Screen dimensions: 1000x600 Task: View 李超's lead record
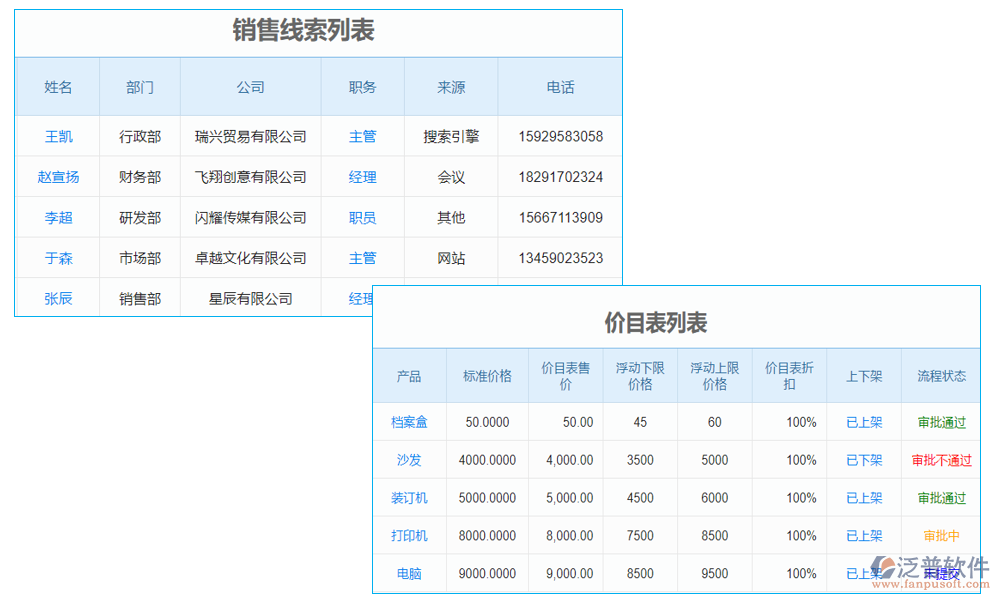pos(58,217)
